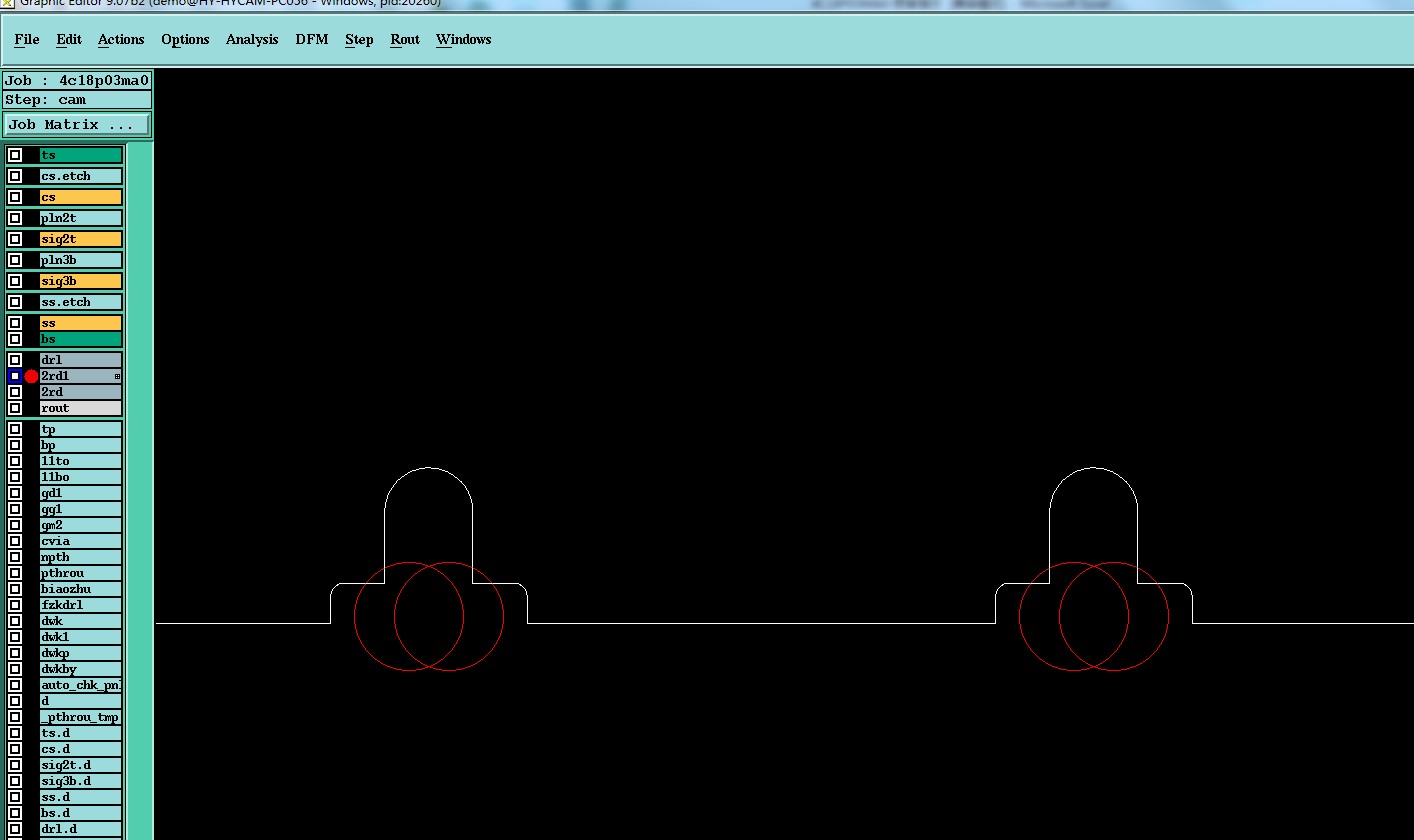The height and width of the screenshot is (840, 1414).
Task: Click the layer list vertical scrollbar
Action: [x=140, y=490]
